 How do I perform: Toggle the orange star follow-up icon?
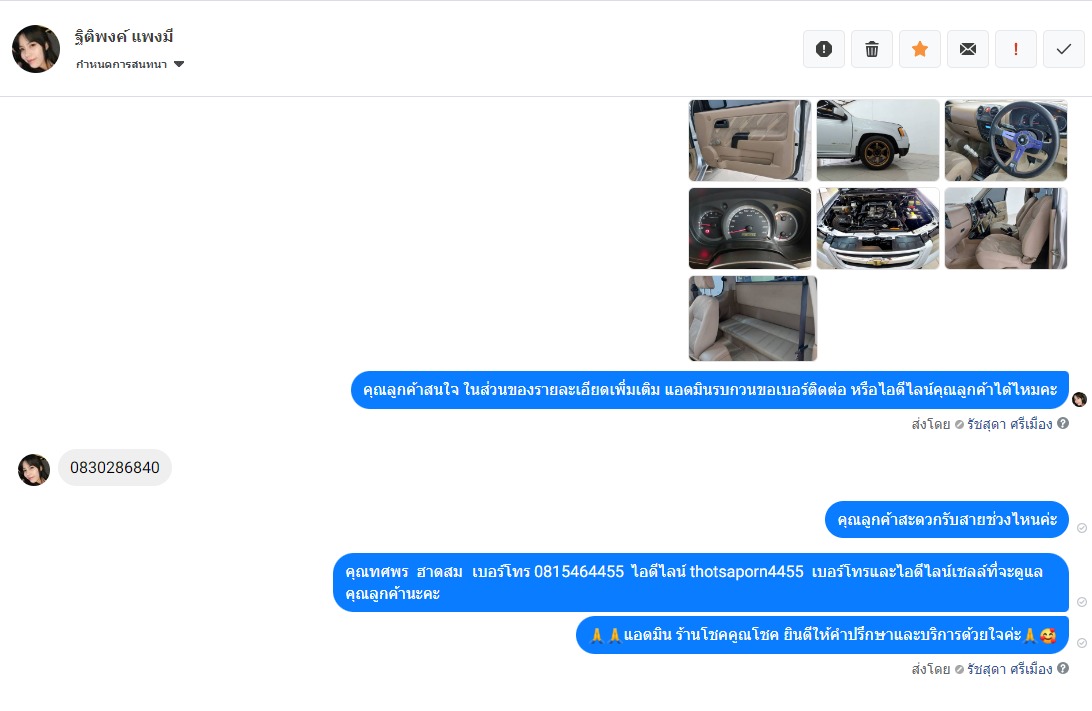[x=920, y=49]
